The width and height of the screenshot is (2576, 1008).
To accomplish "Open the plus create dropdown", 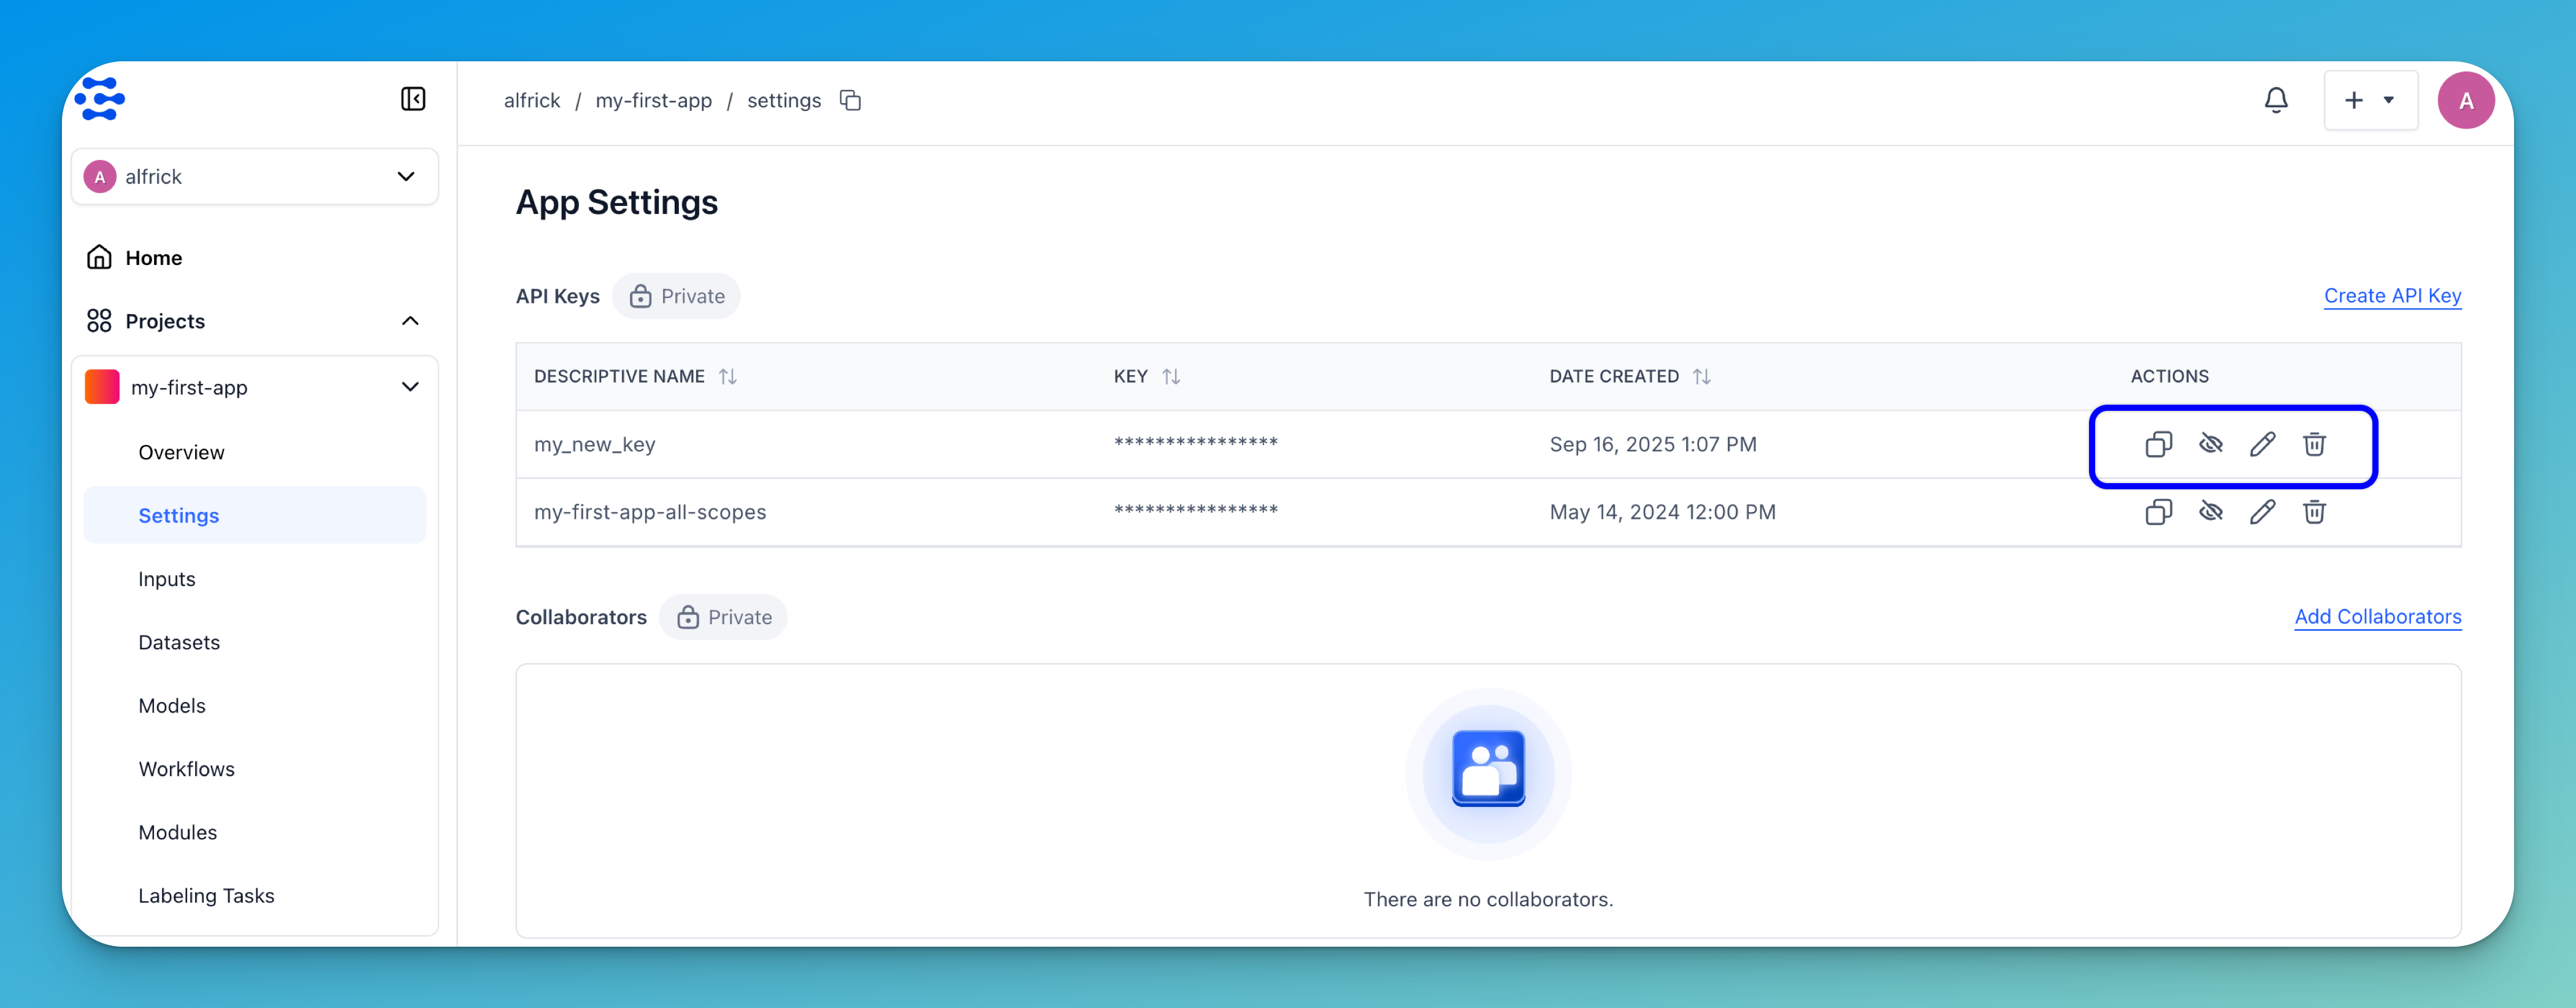I will (x=2370, y=100).
